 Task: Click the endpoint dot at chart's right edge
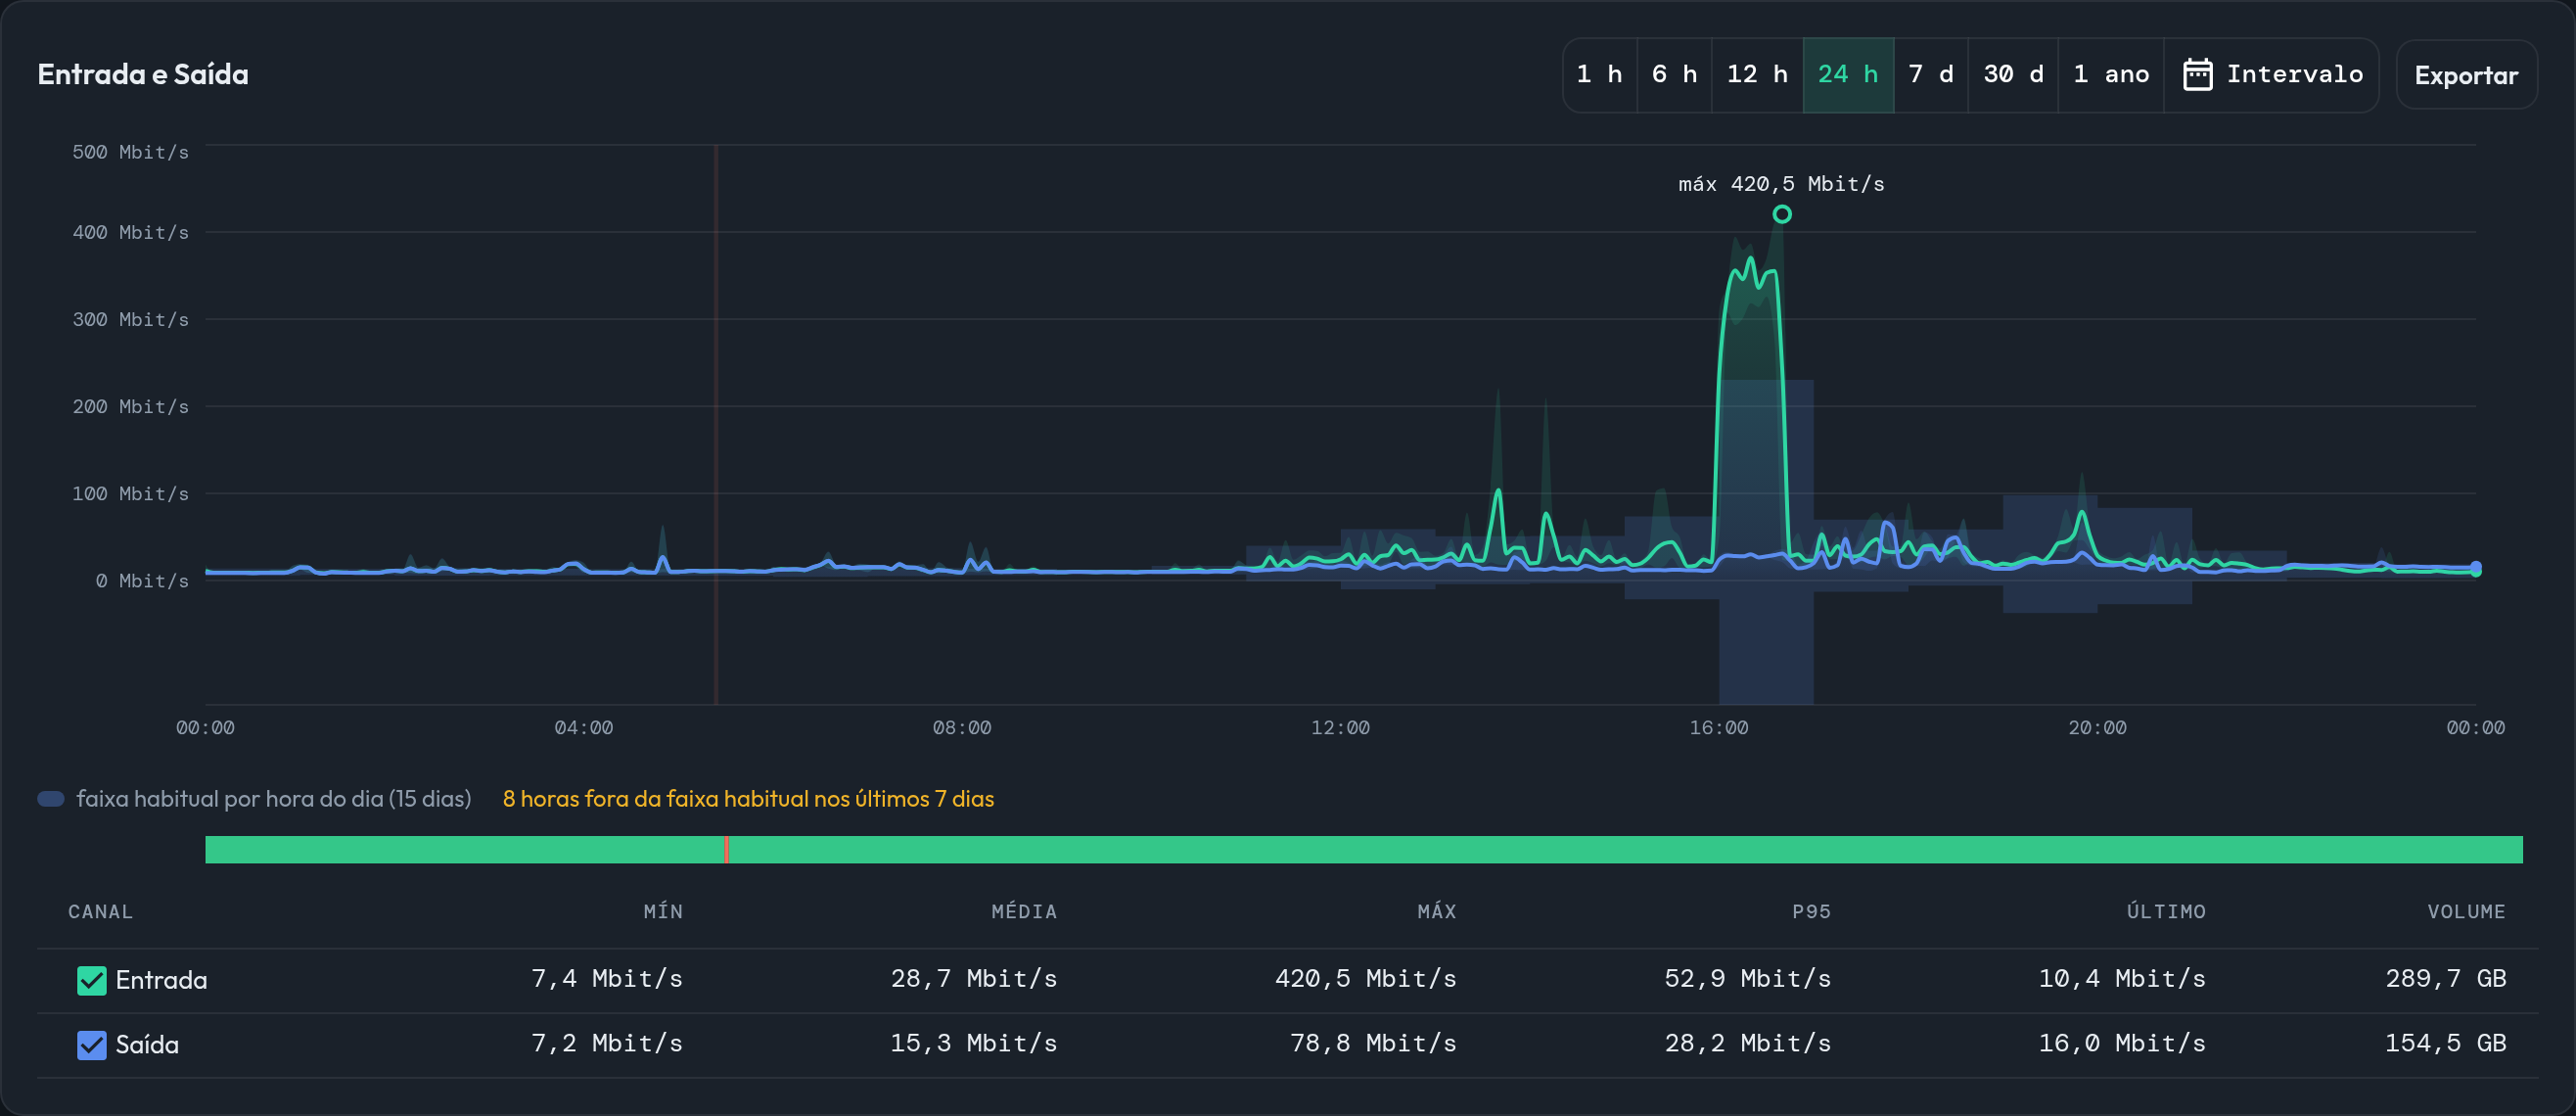point(2476,568)
